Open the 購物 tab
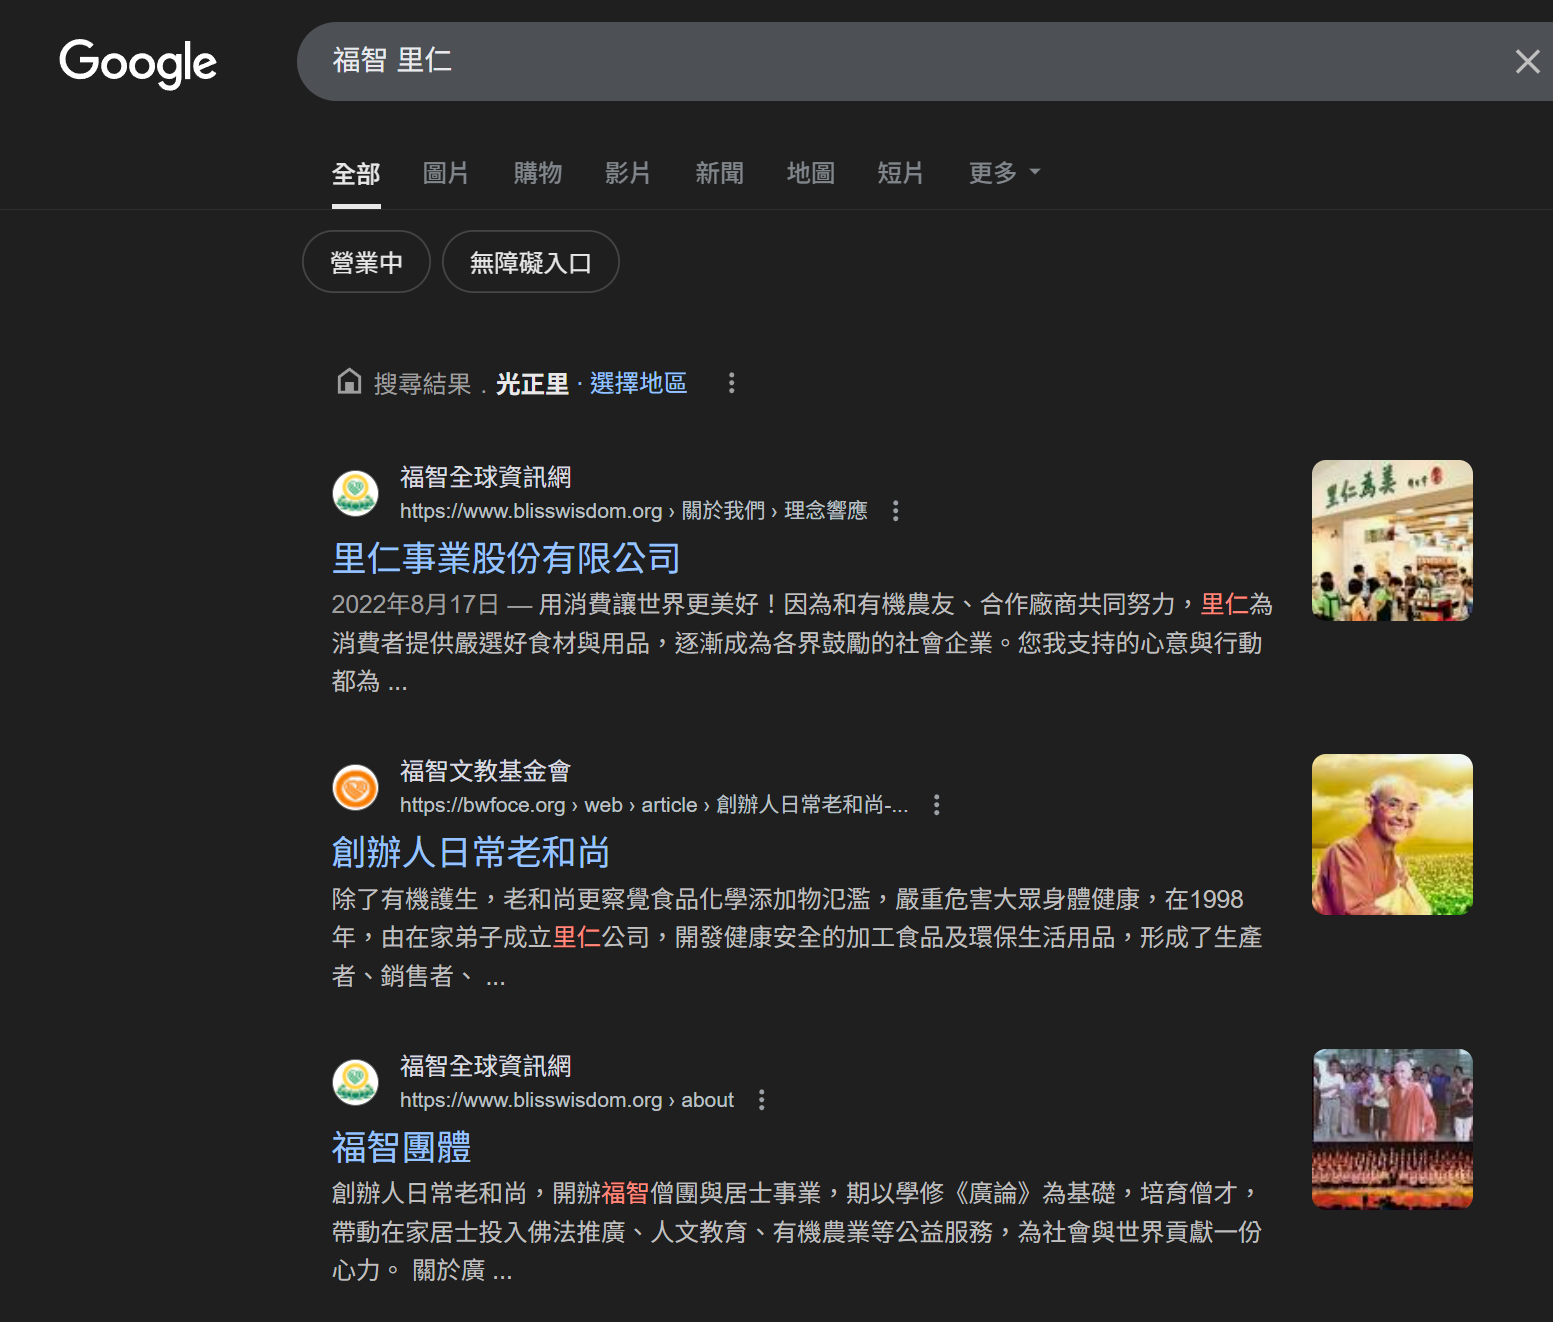 (x=538, y=173)
